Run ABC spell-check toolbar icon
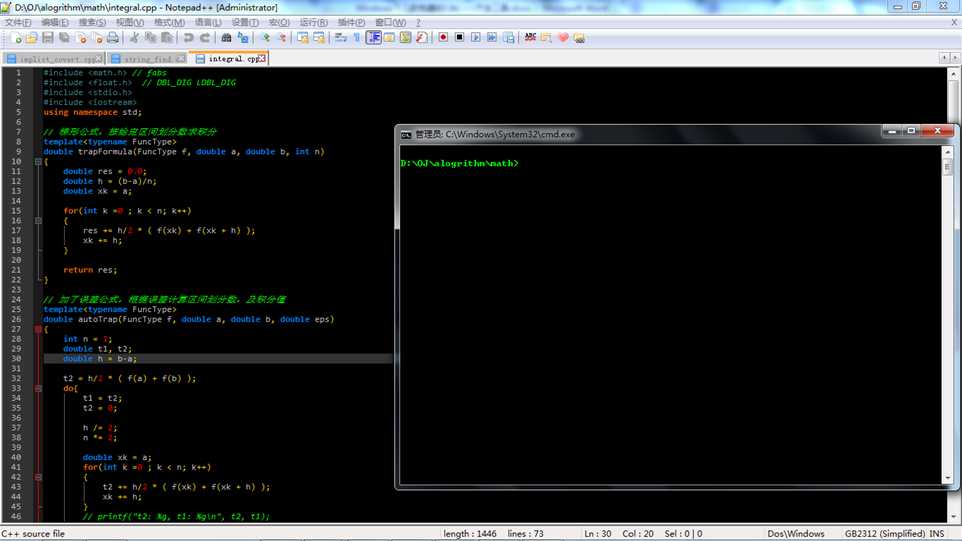Viewport: 962px width, 541px height. coord(530,38)
